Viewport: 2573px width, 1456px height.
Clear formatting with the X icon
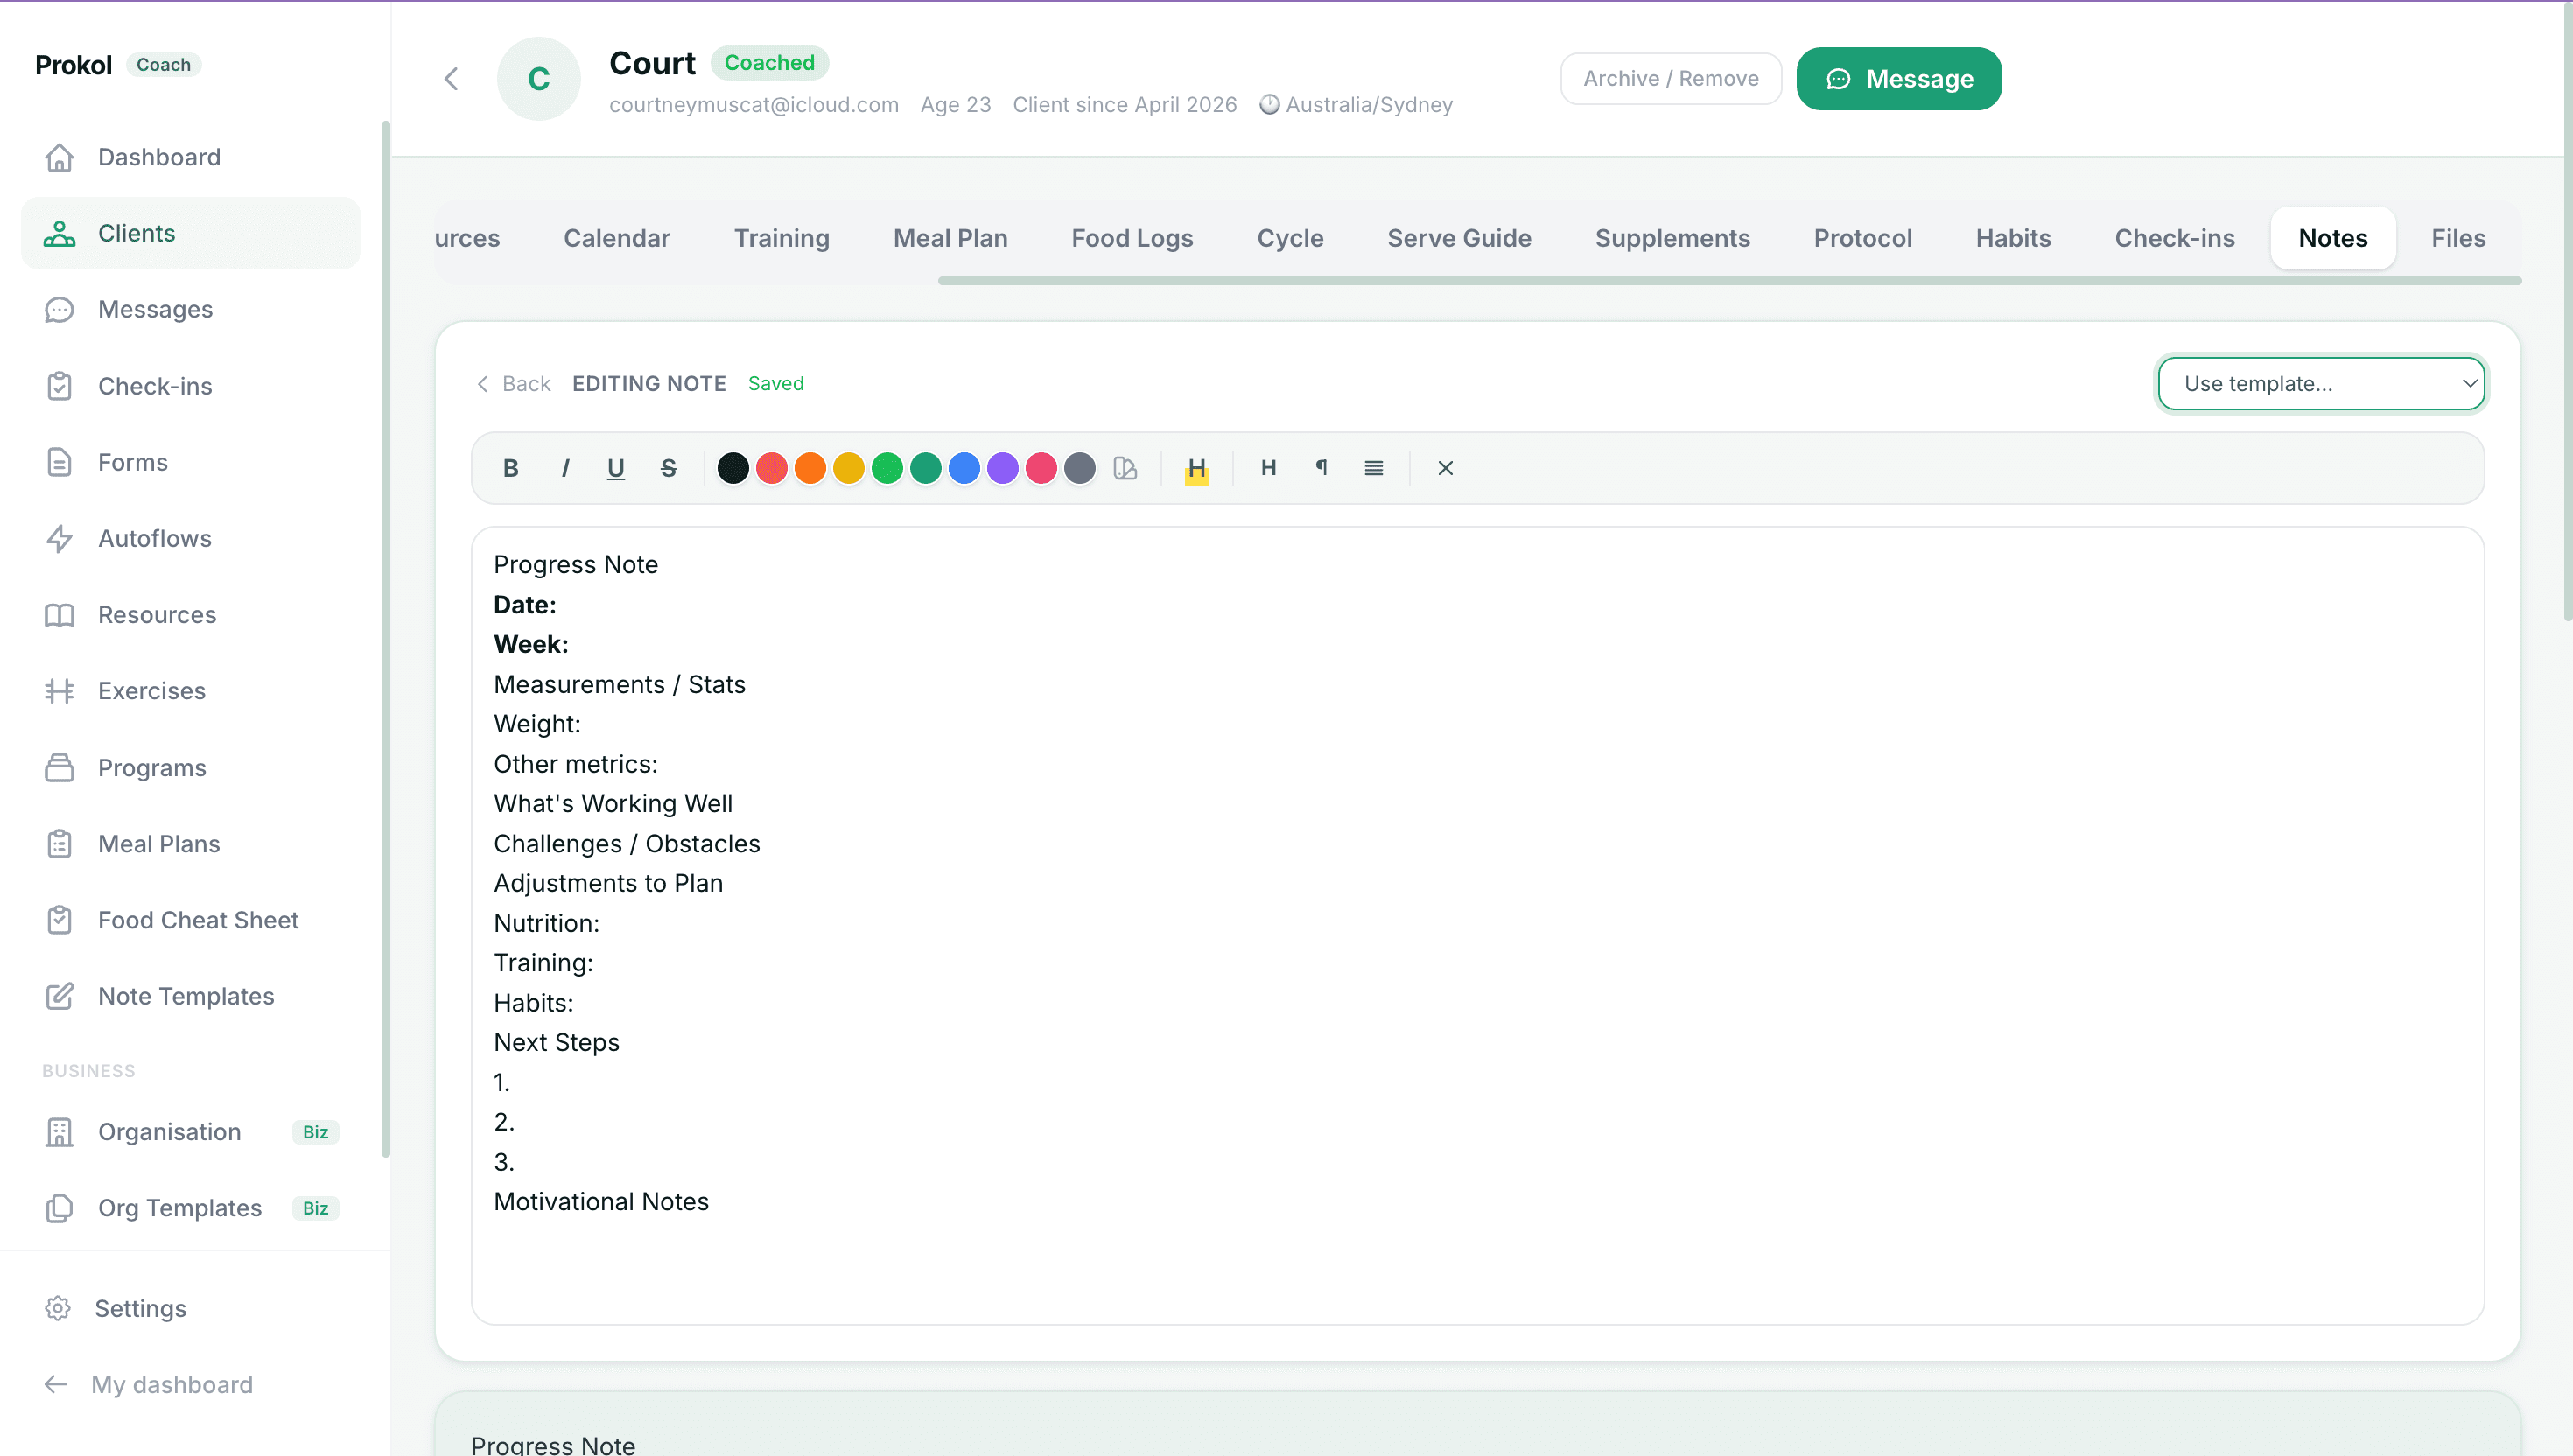click(1445, 468)
